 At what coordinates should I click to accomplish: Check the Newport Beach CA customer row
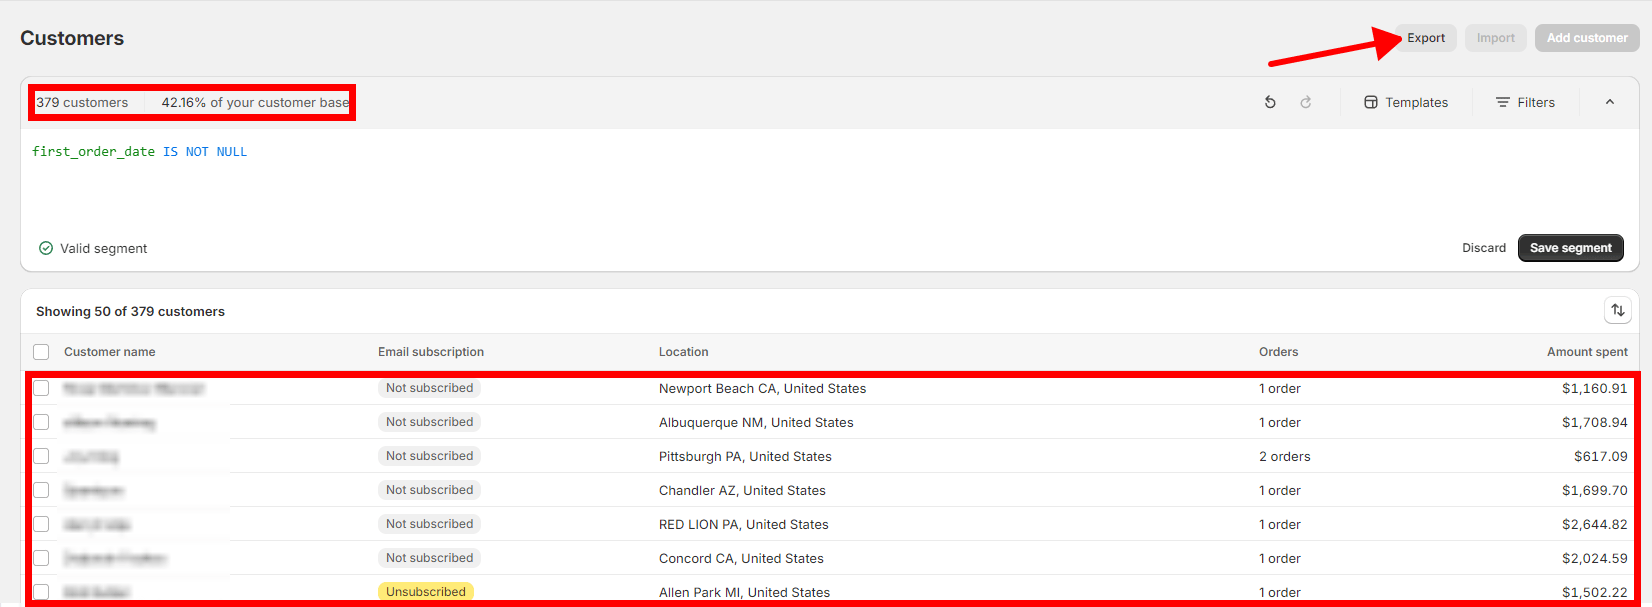41,388
